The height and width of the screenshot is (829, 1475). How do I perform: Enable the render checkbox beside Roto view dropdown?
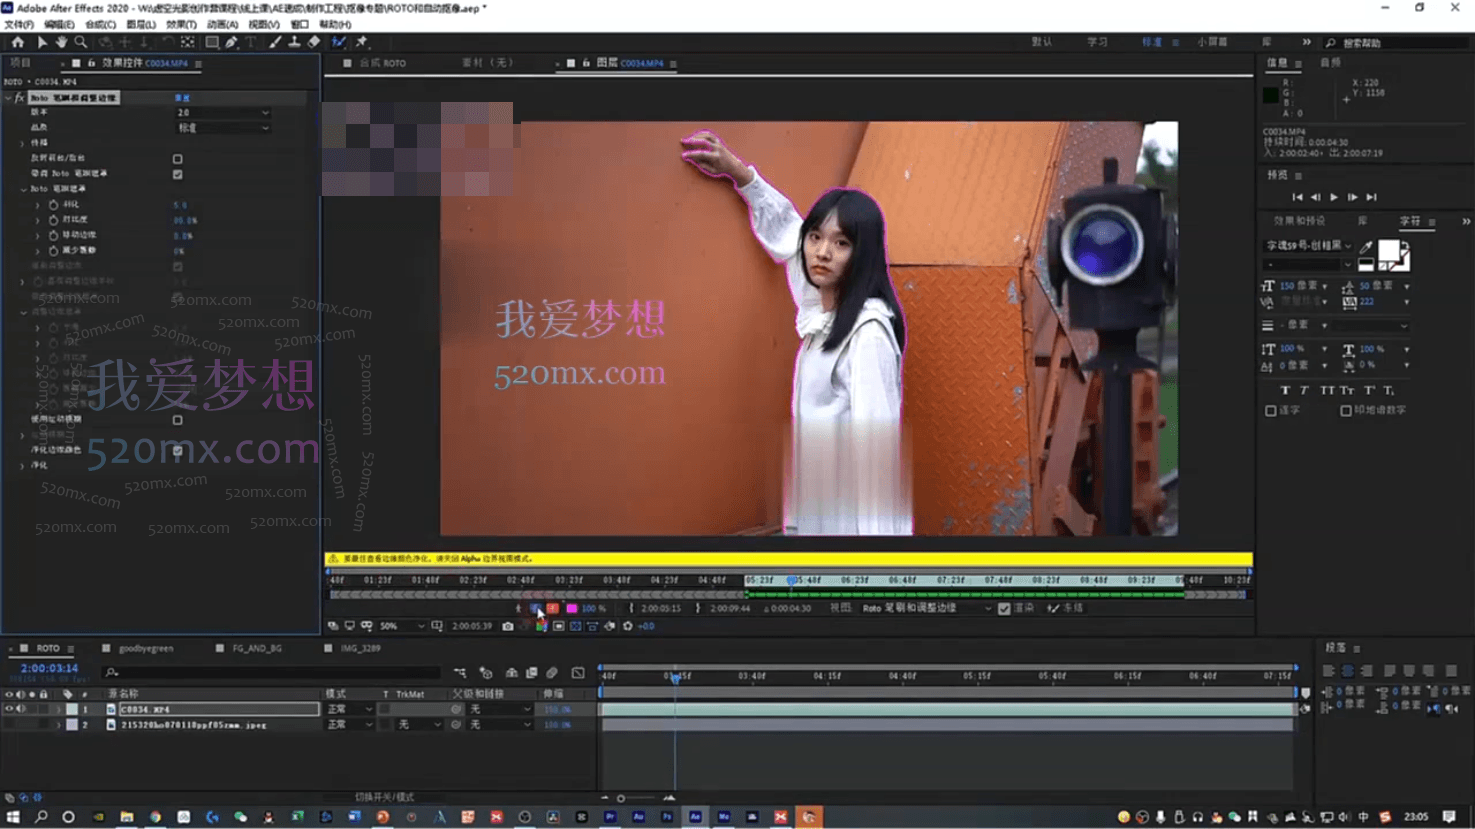tap(1004, 608)
